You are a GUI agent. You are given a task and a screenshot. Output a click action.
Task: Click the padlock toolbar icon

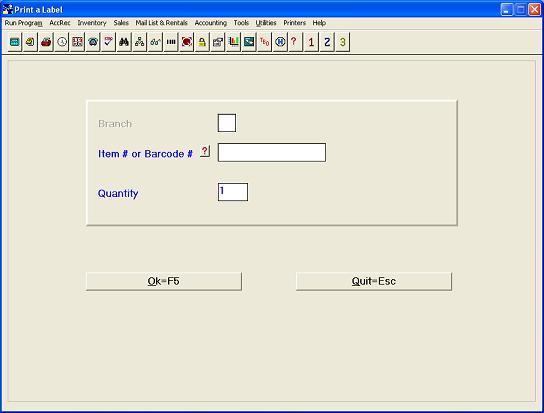202,42
